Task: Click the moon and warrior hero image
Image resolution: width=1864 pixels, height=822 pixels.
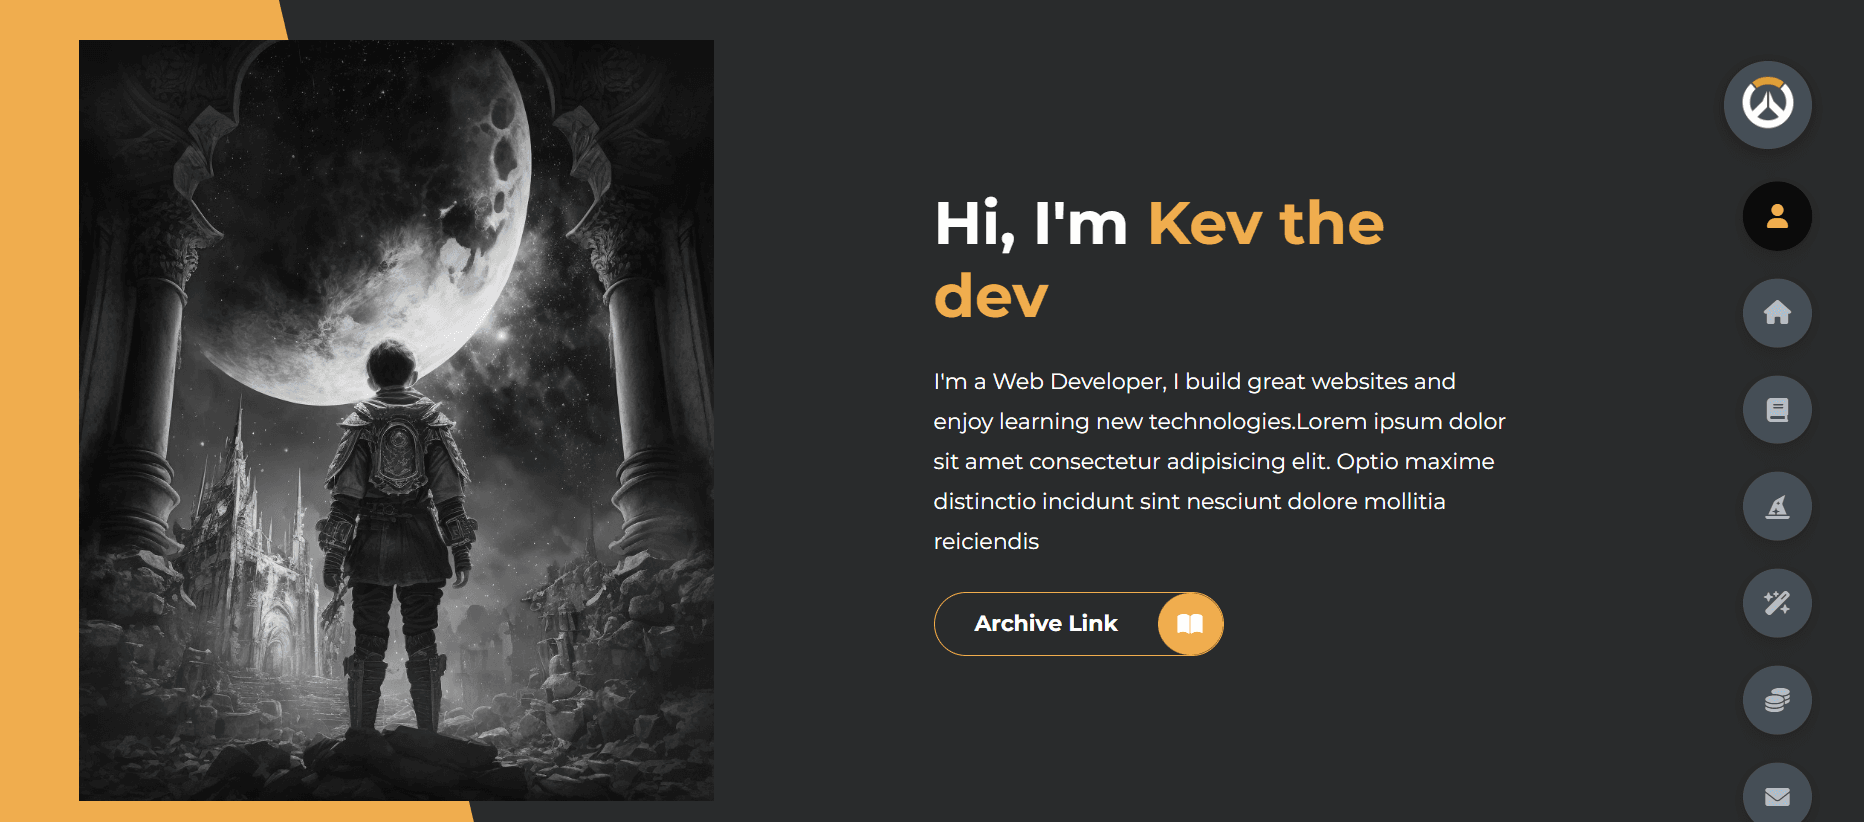Action: click(x=396, y=420)
